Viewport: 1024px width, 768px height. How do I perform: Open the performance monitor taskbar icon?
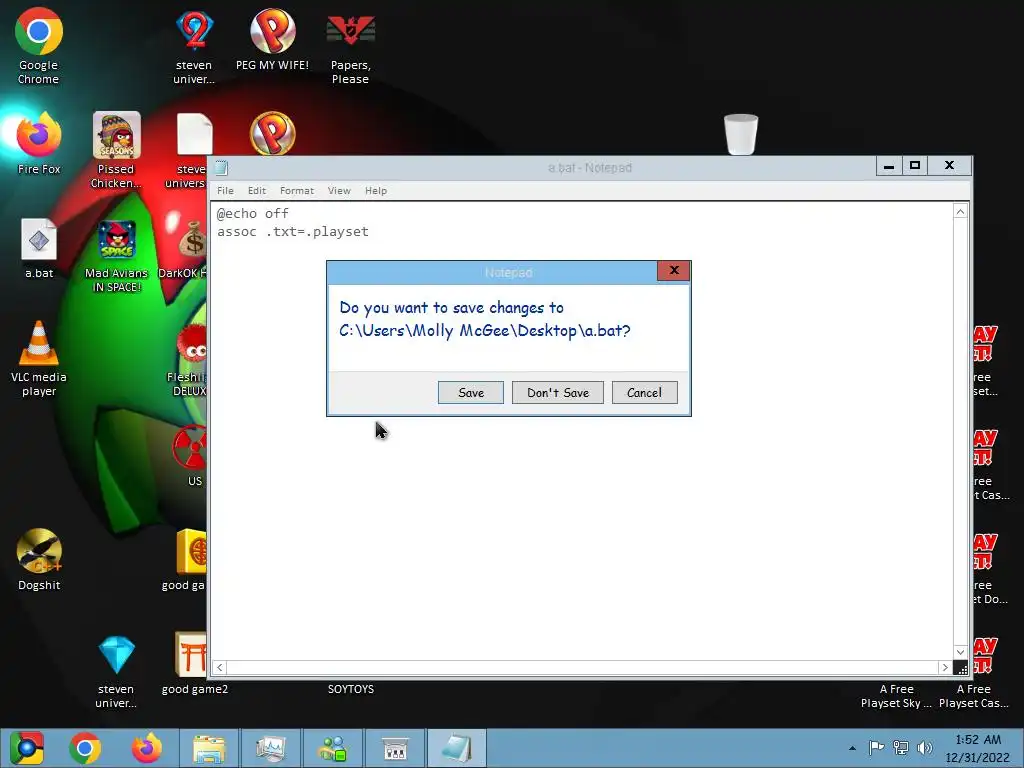(271, 748)
